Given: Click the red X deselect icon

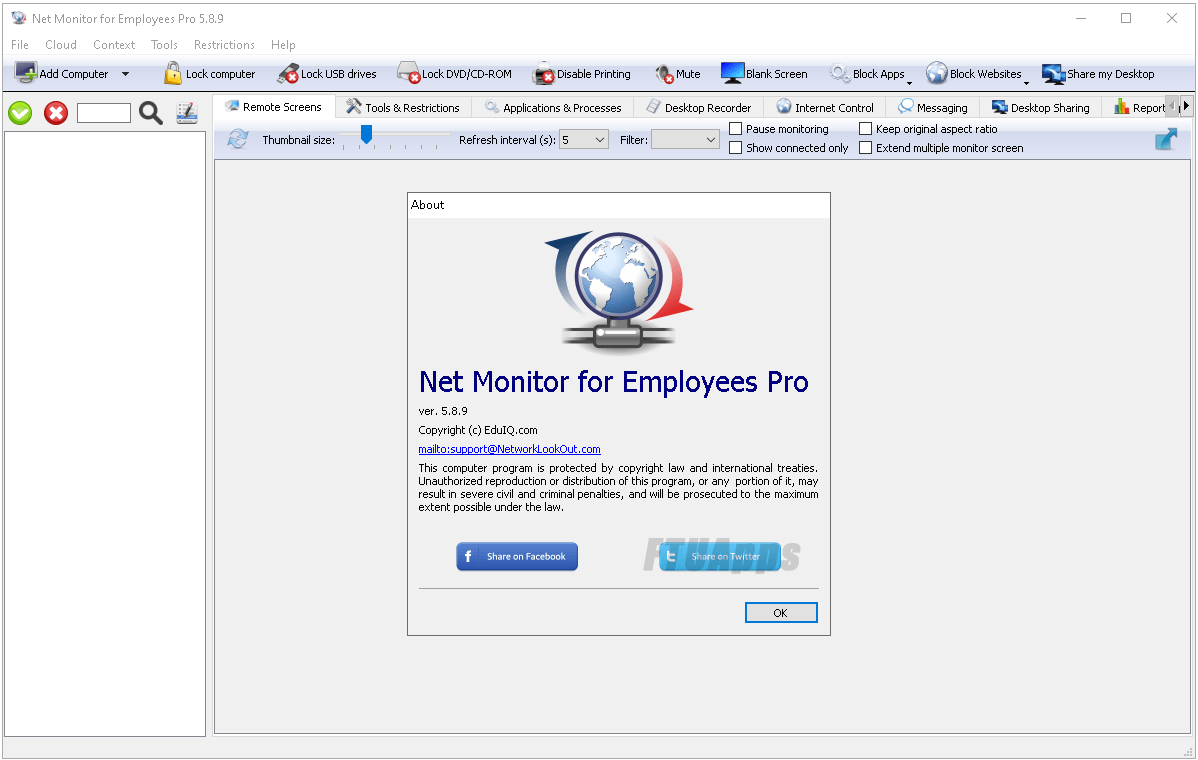Looking at the screenshot, I should 56,113.
